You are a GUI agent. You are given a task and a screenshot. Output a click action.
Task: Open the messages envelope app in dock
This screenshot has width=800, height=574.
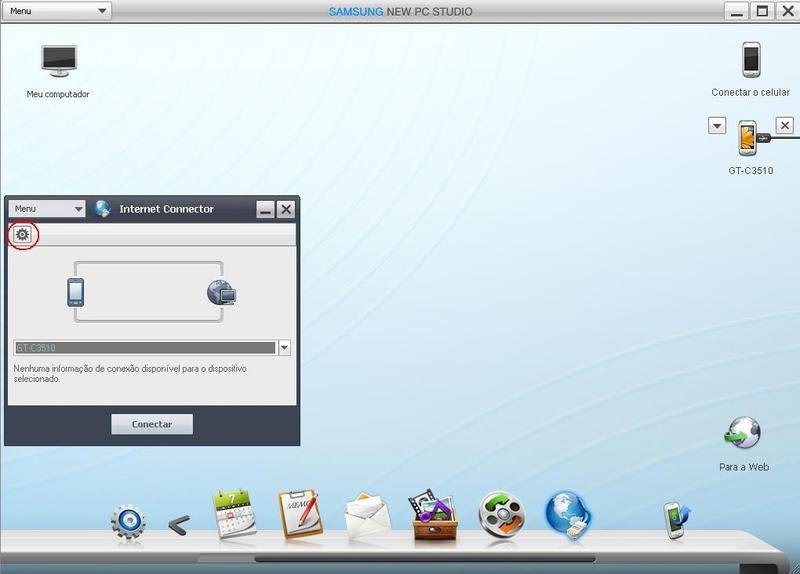[367, 516]
